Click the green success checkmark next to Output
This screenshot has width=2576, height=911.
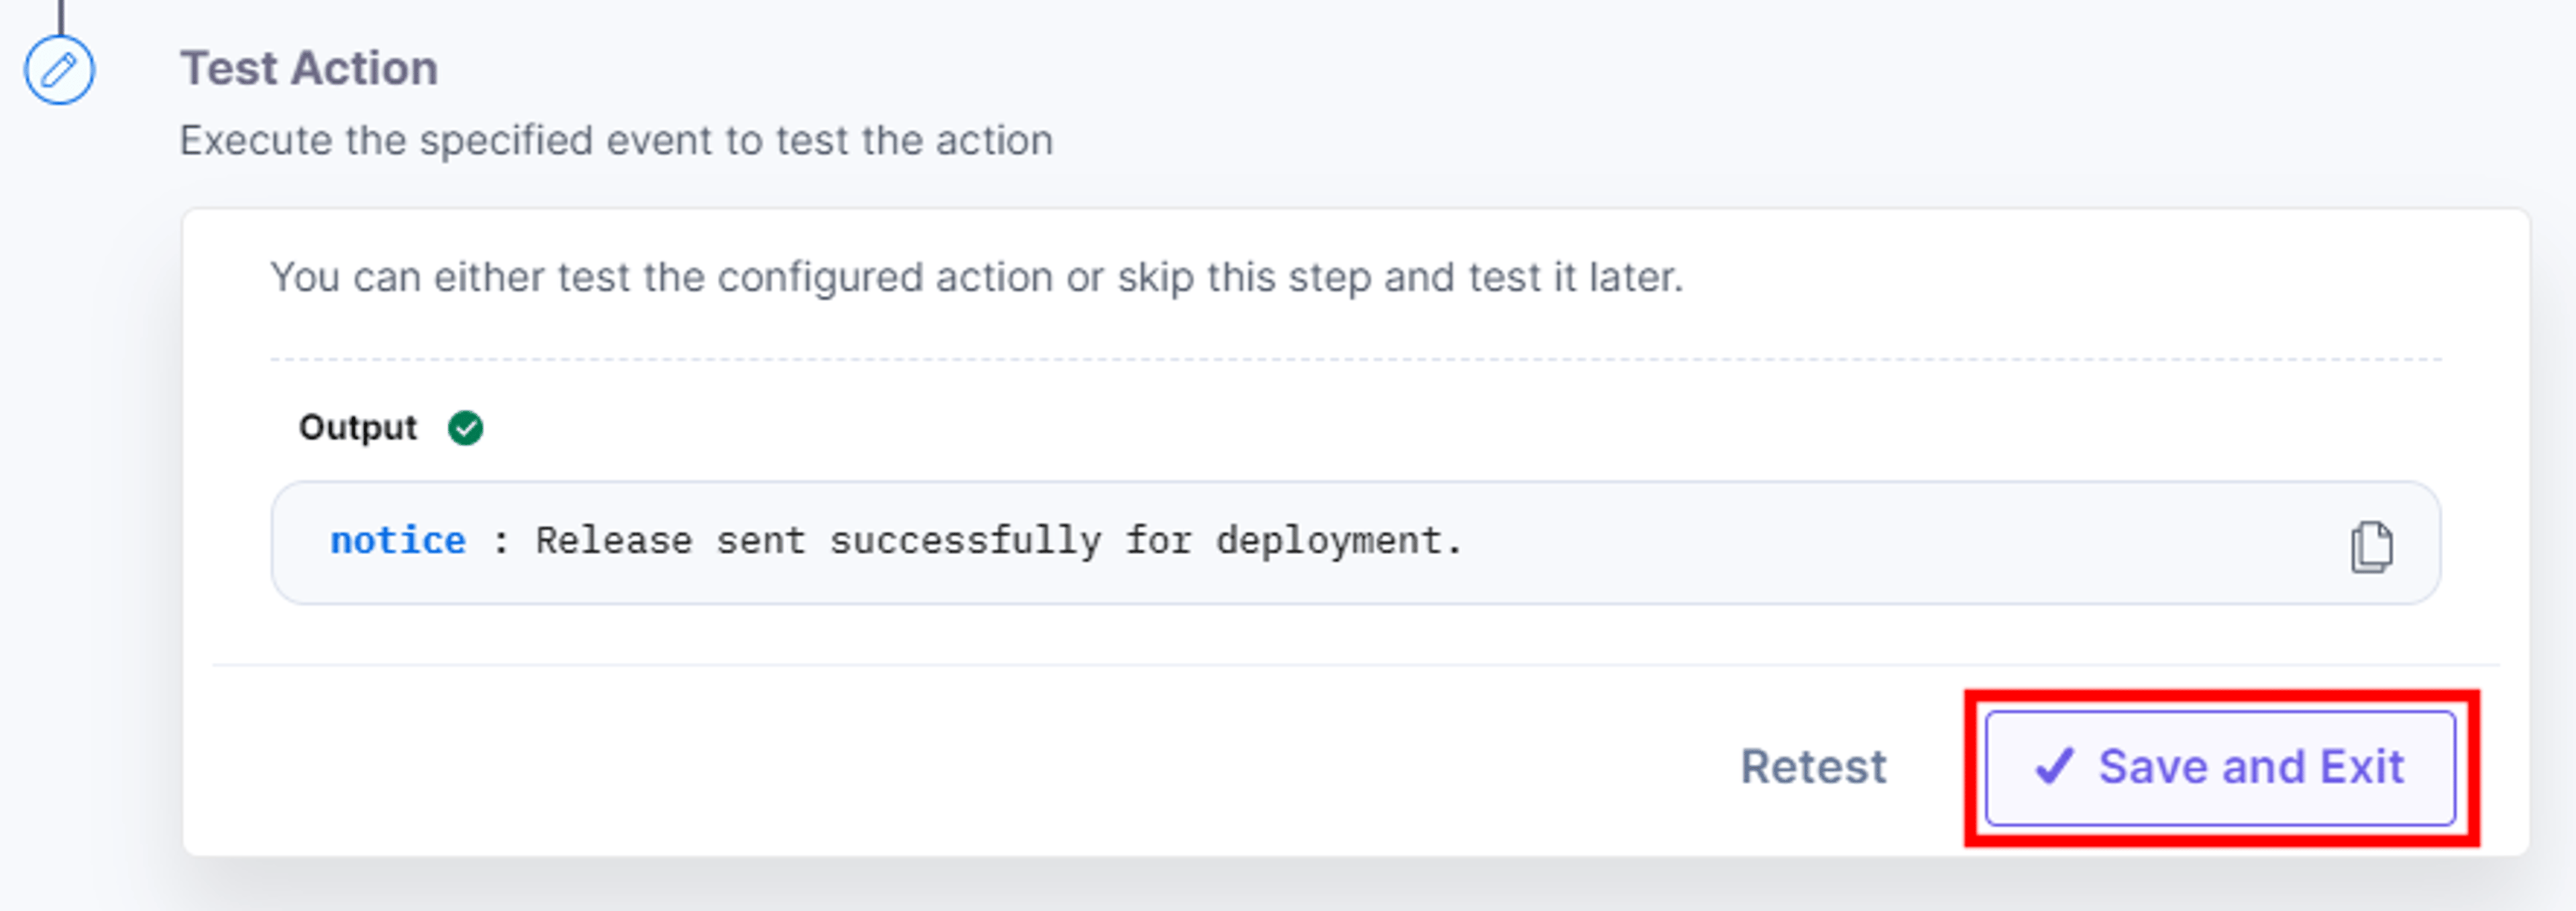tap(465, 428)
